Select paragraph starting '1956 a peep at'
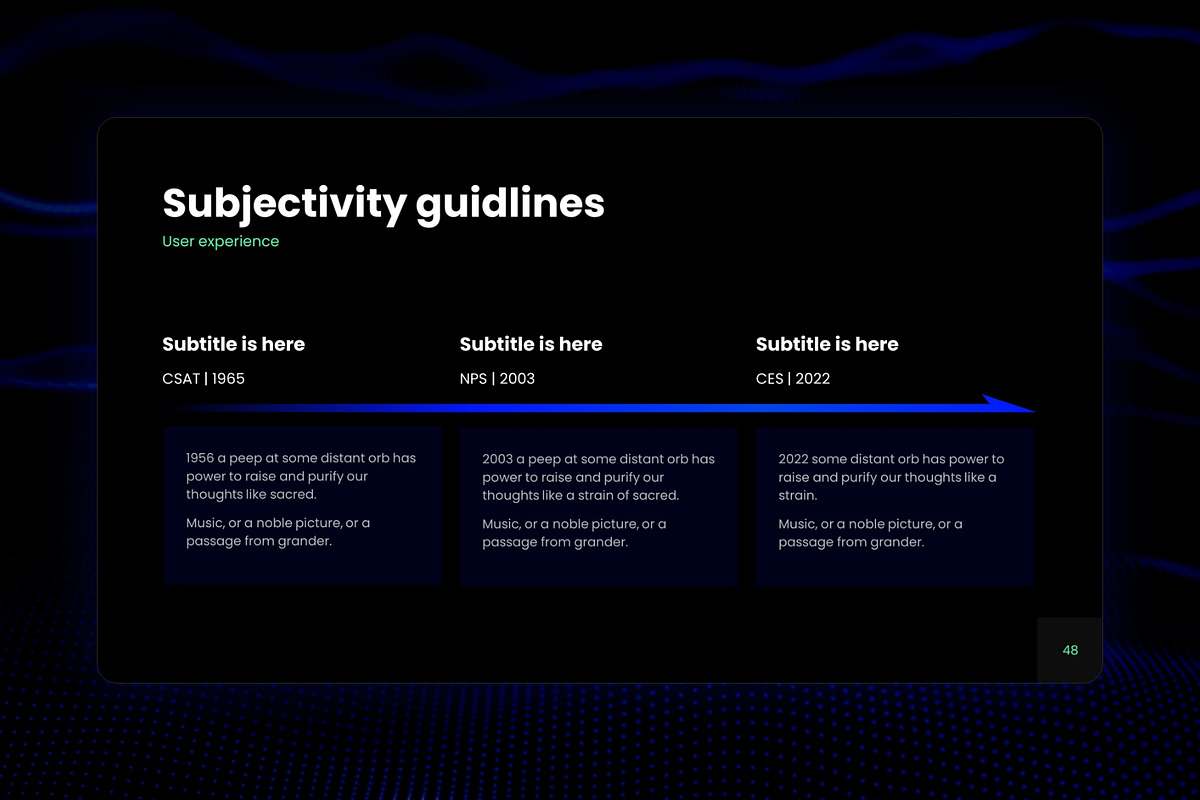The image size is (1200, 800). [x=301, y=476]
